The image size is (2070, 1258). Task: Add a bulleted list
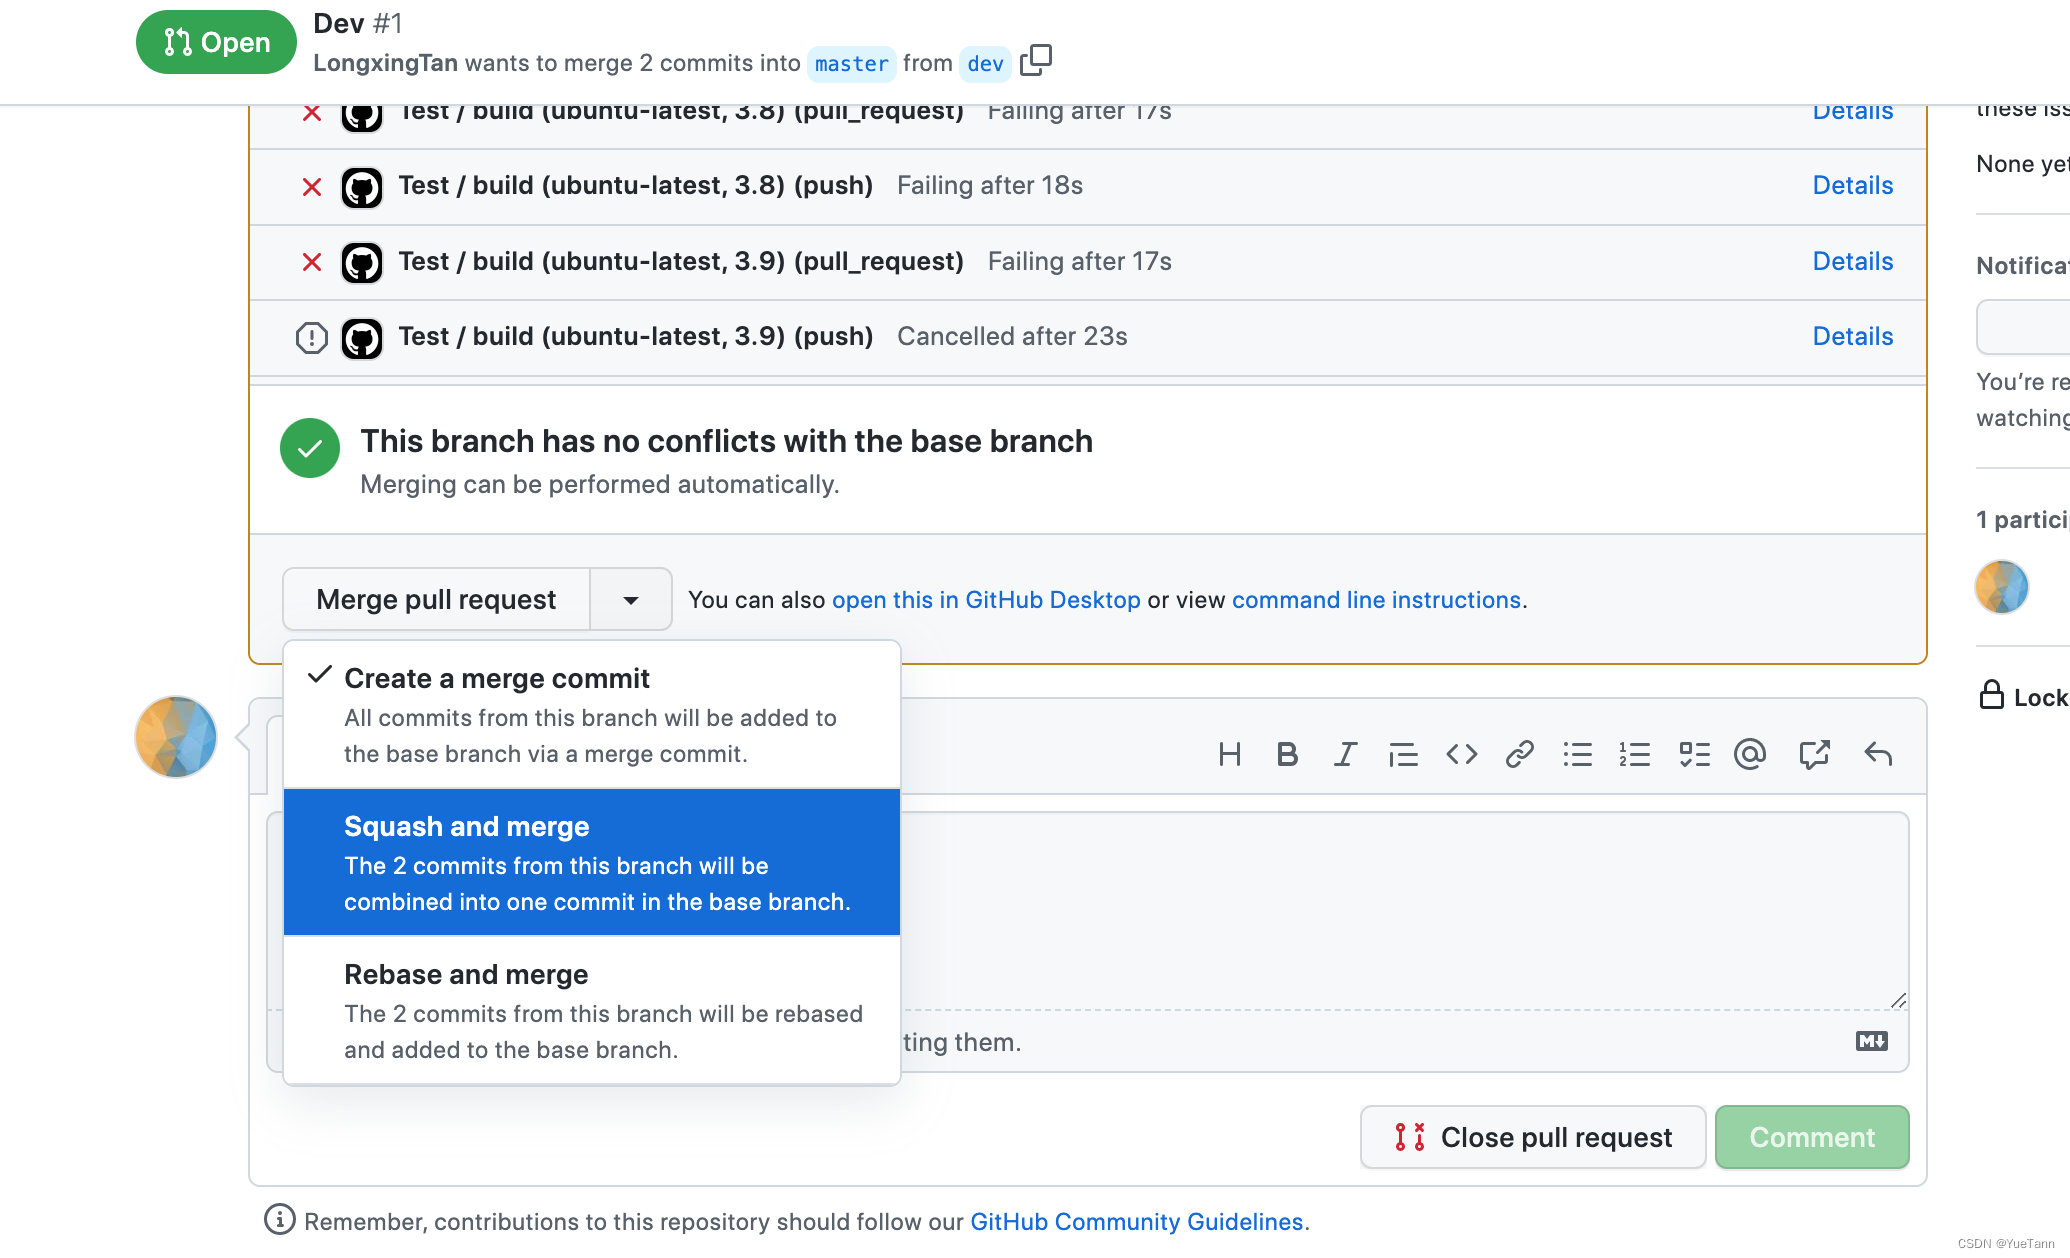(1577, 754)
